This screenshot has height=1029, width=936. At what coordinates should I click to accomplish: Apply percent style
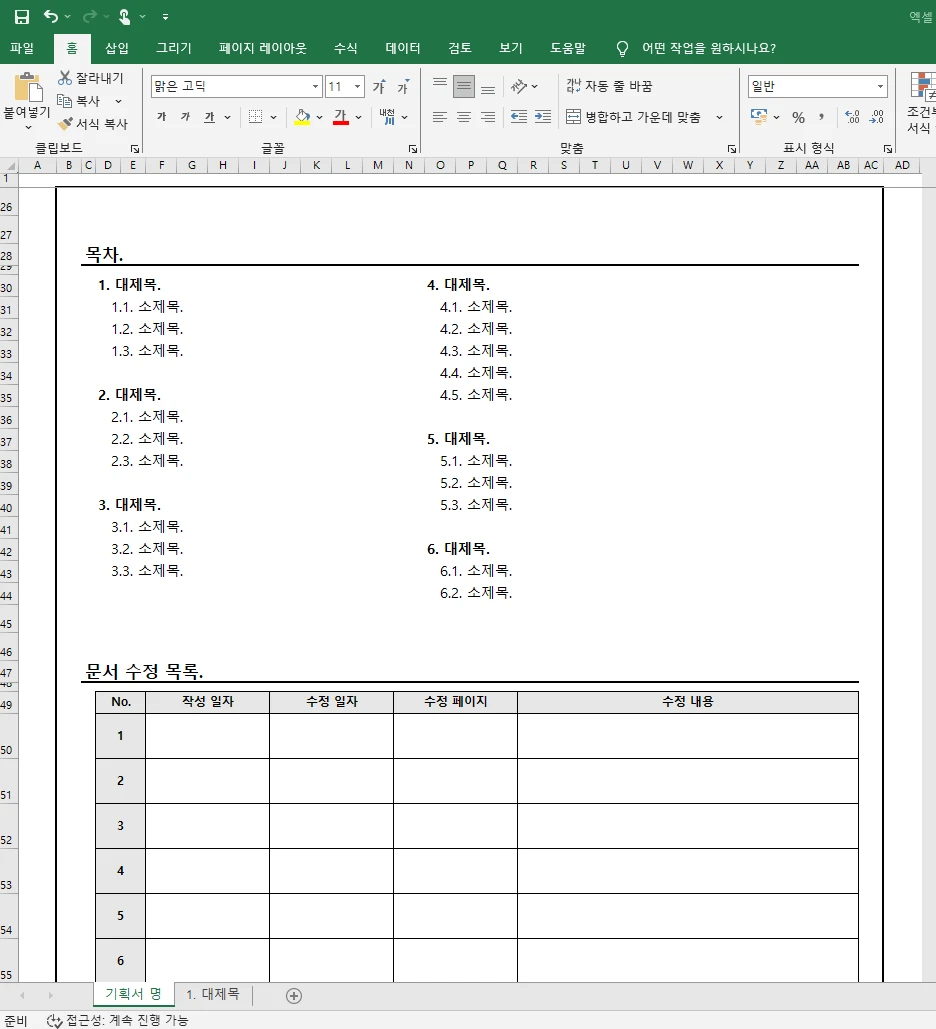click(x=798, y=117)
